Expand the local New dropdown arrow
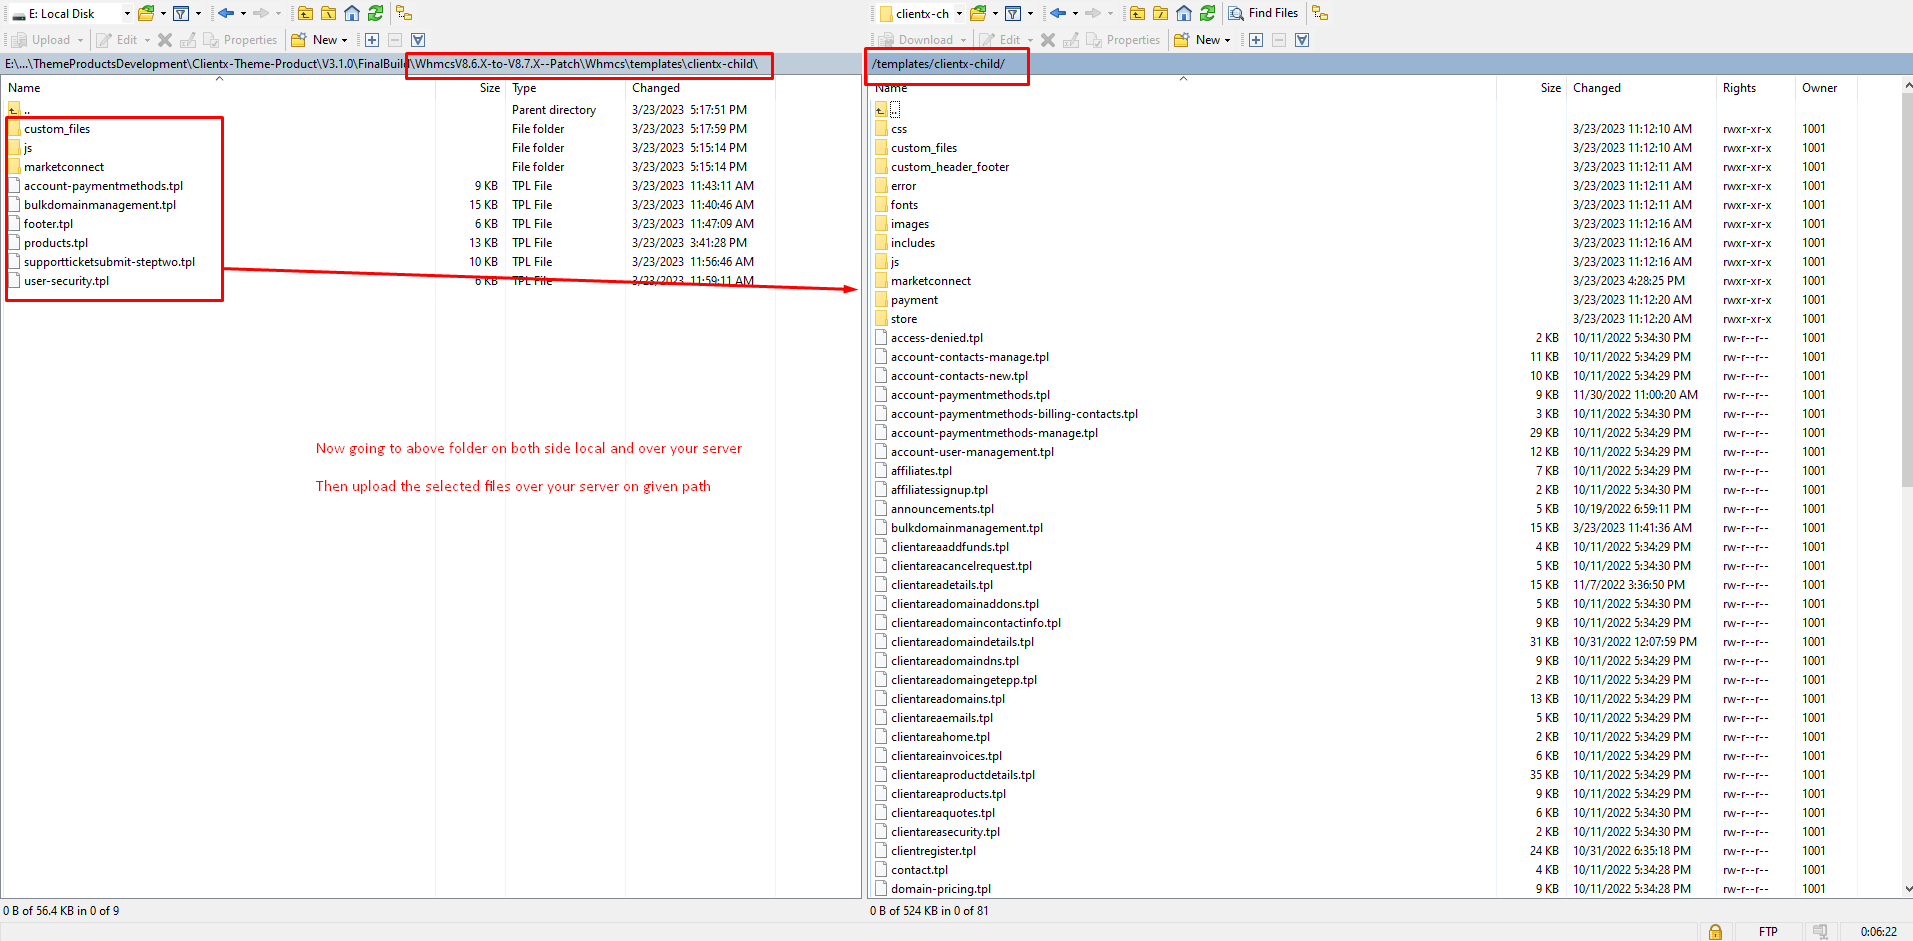 pyautogui.click(x=344, y=40)
